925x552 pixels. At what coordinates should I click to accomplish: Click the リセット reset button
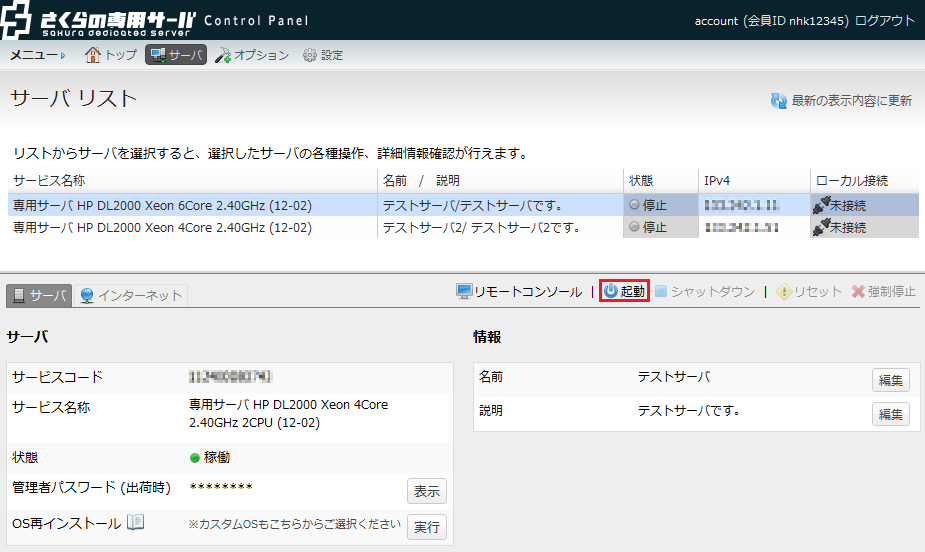(809, 292)
